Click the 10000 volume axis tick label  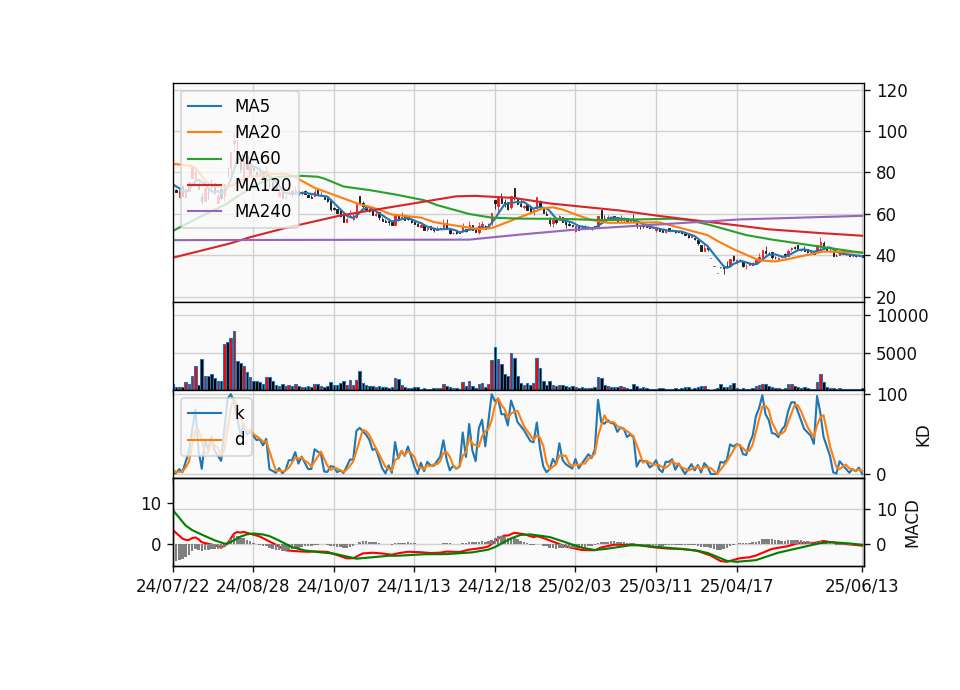pos(903,316)
